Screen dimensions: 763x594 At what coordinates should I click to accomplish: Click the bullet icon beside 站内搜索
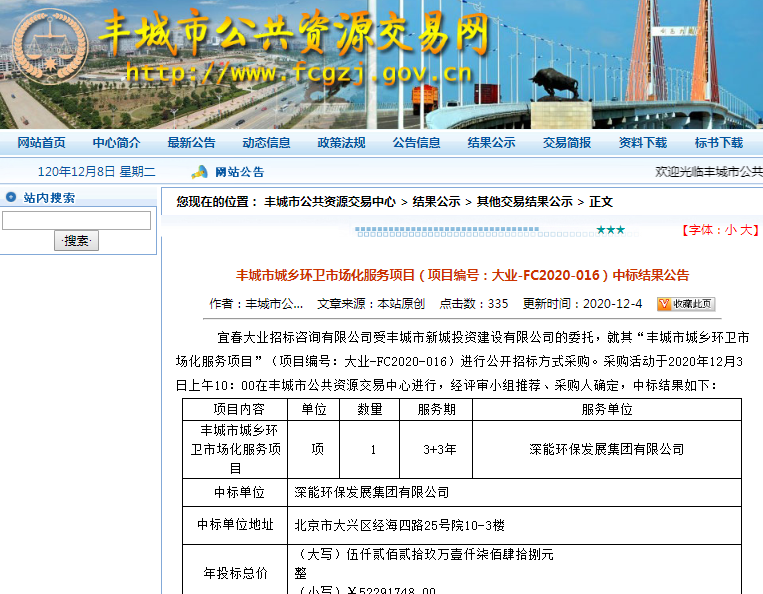[11, 198]
